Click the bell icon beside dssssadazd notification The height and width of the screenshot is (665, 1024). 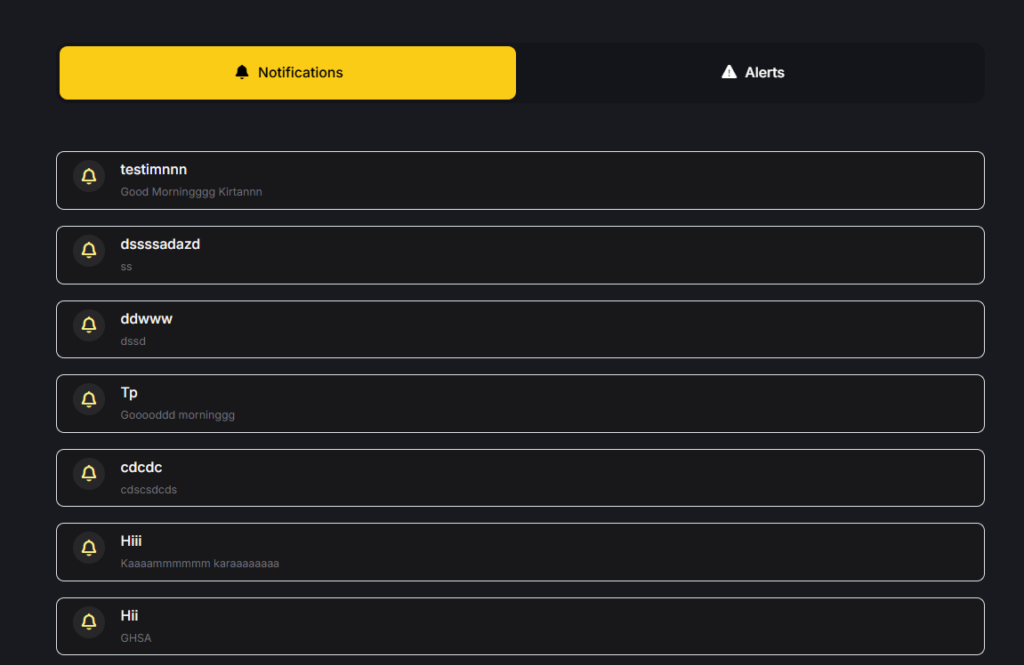[89, 251]
